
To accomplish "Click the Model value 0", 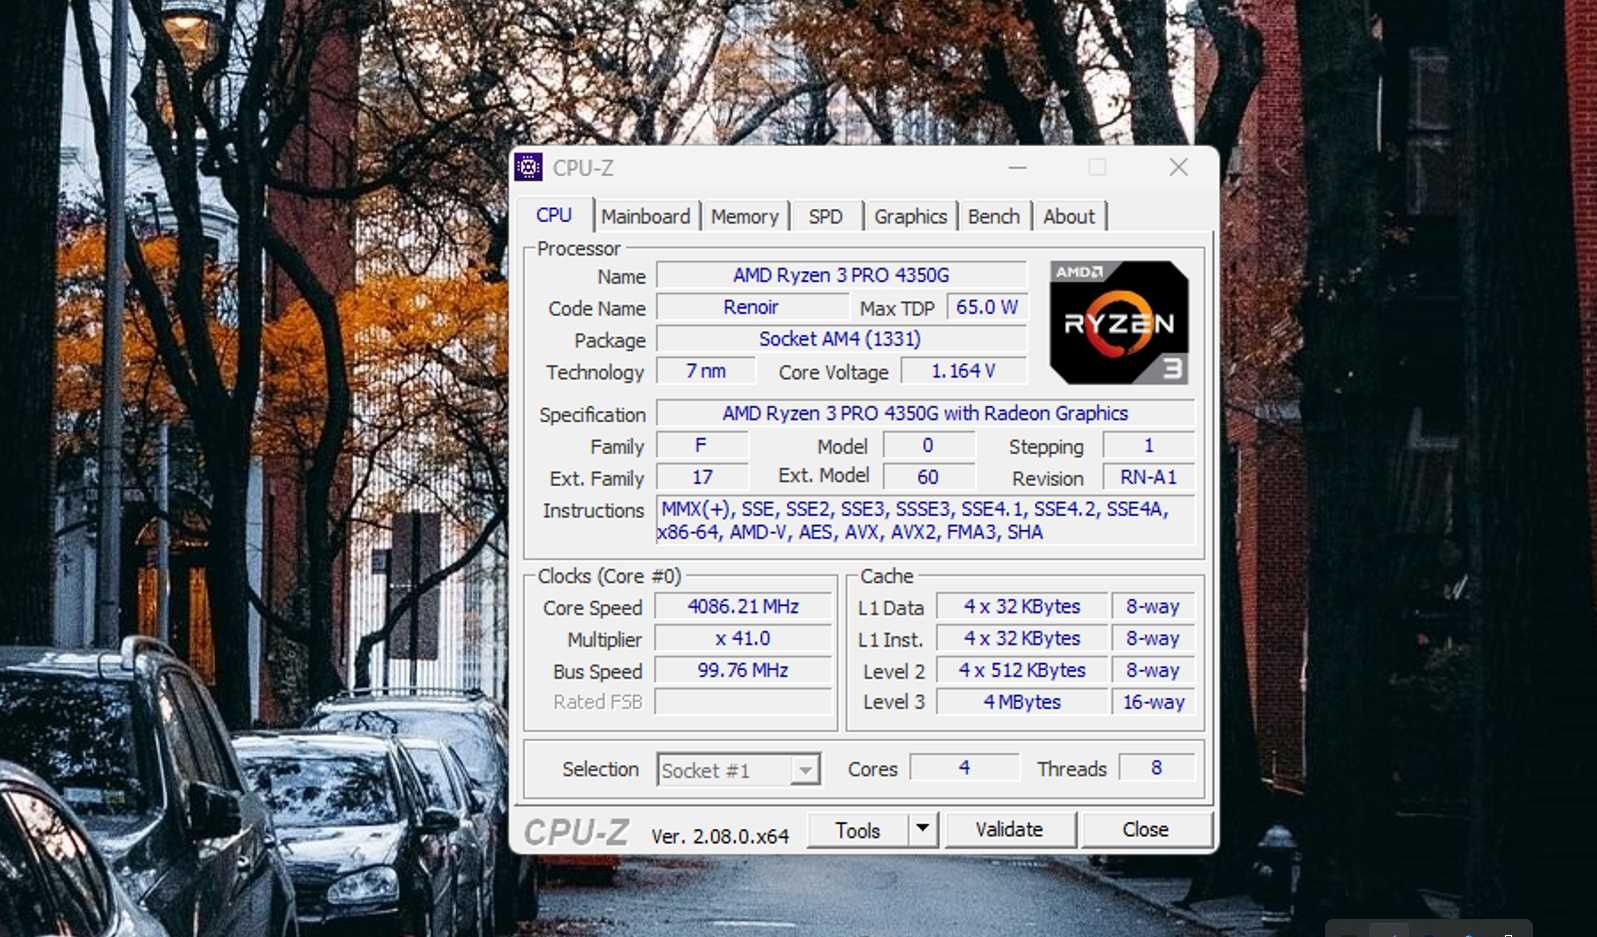I will [928, 445].
